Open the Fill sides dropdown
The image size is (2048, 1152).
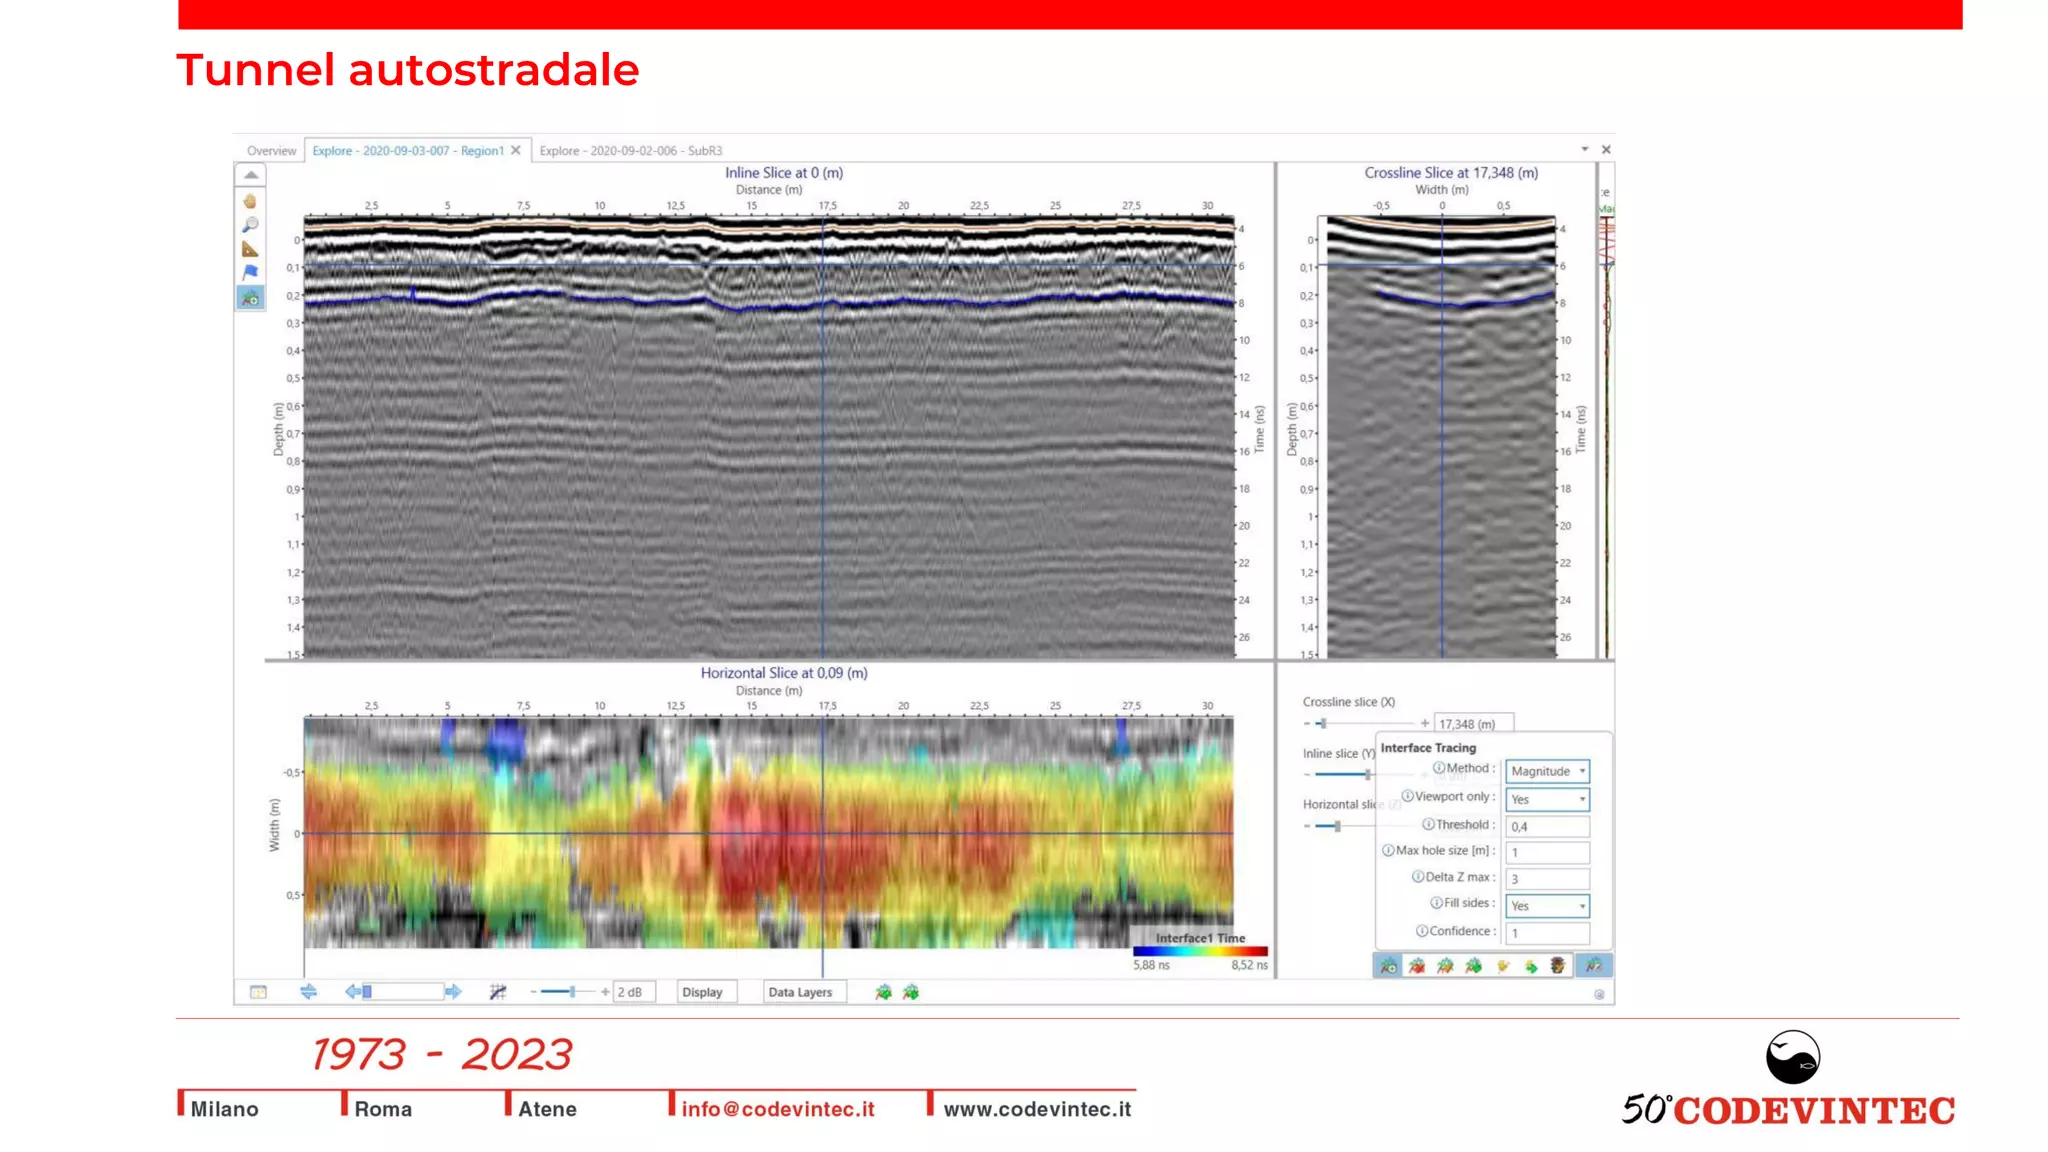[x=1547, y=906]
